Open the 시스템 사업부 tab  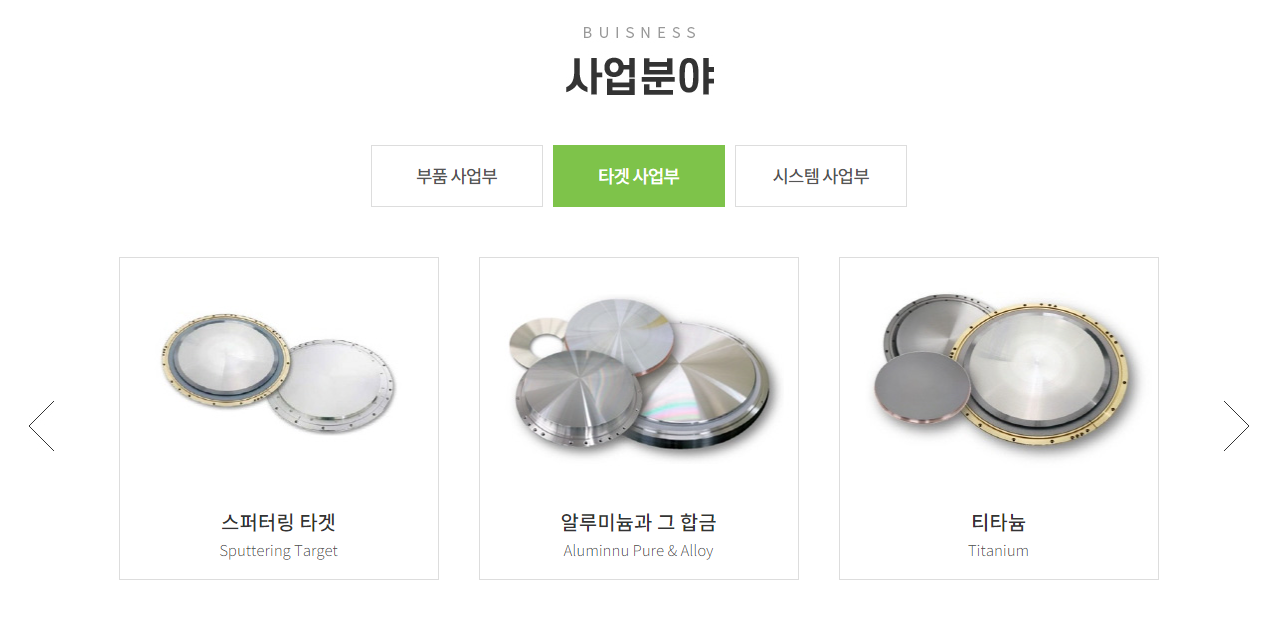(x=821, y=176)
